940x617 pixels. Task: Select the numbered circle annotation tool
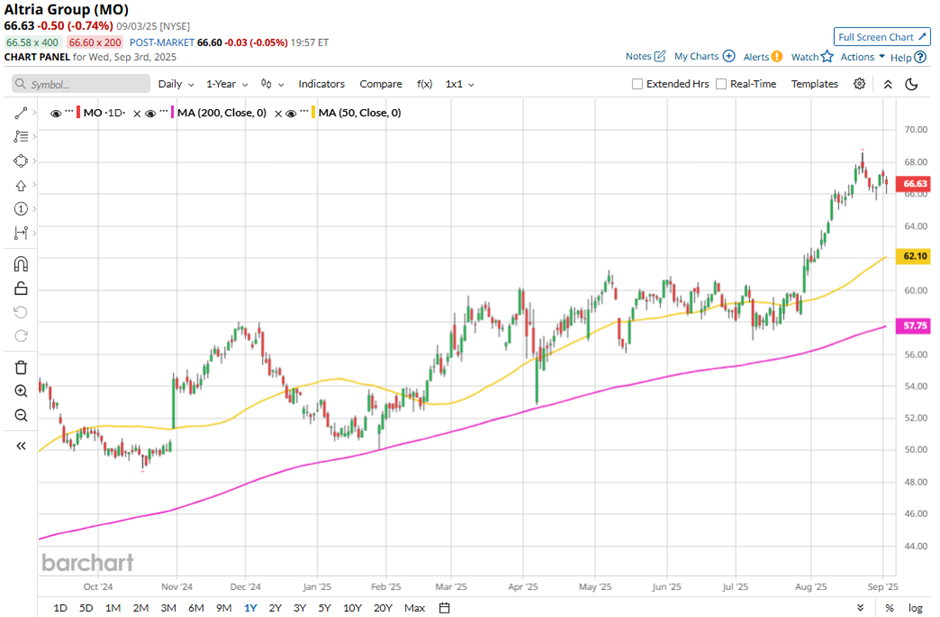[20, 209]
